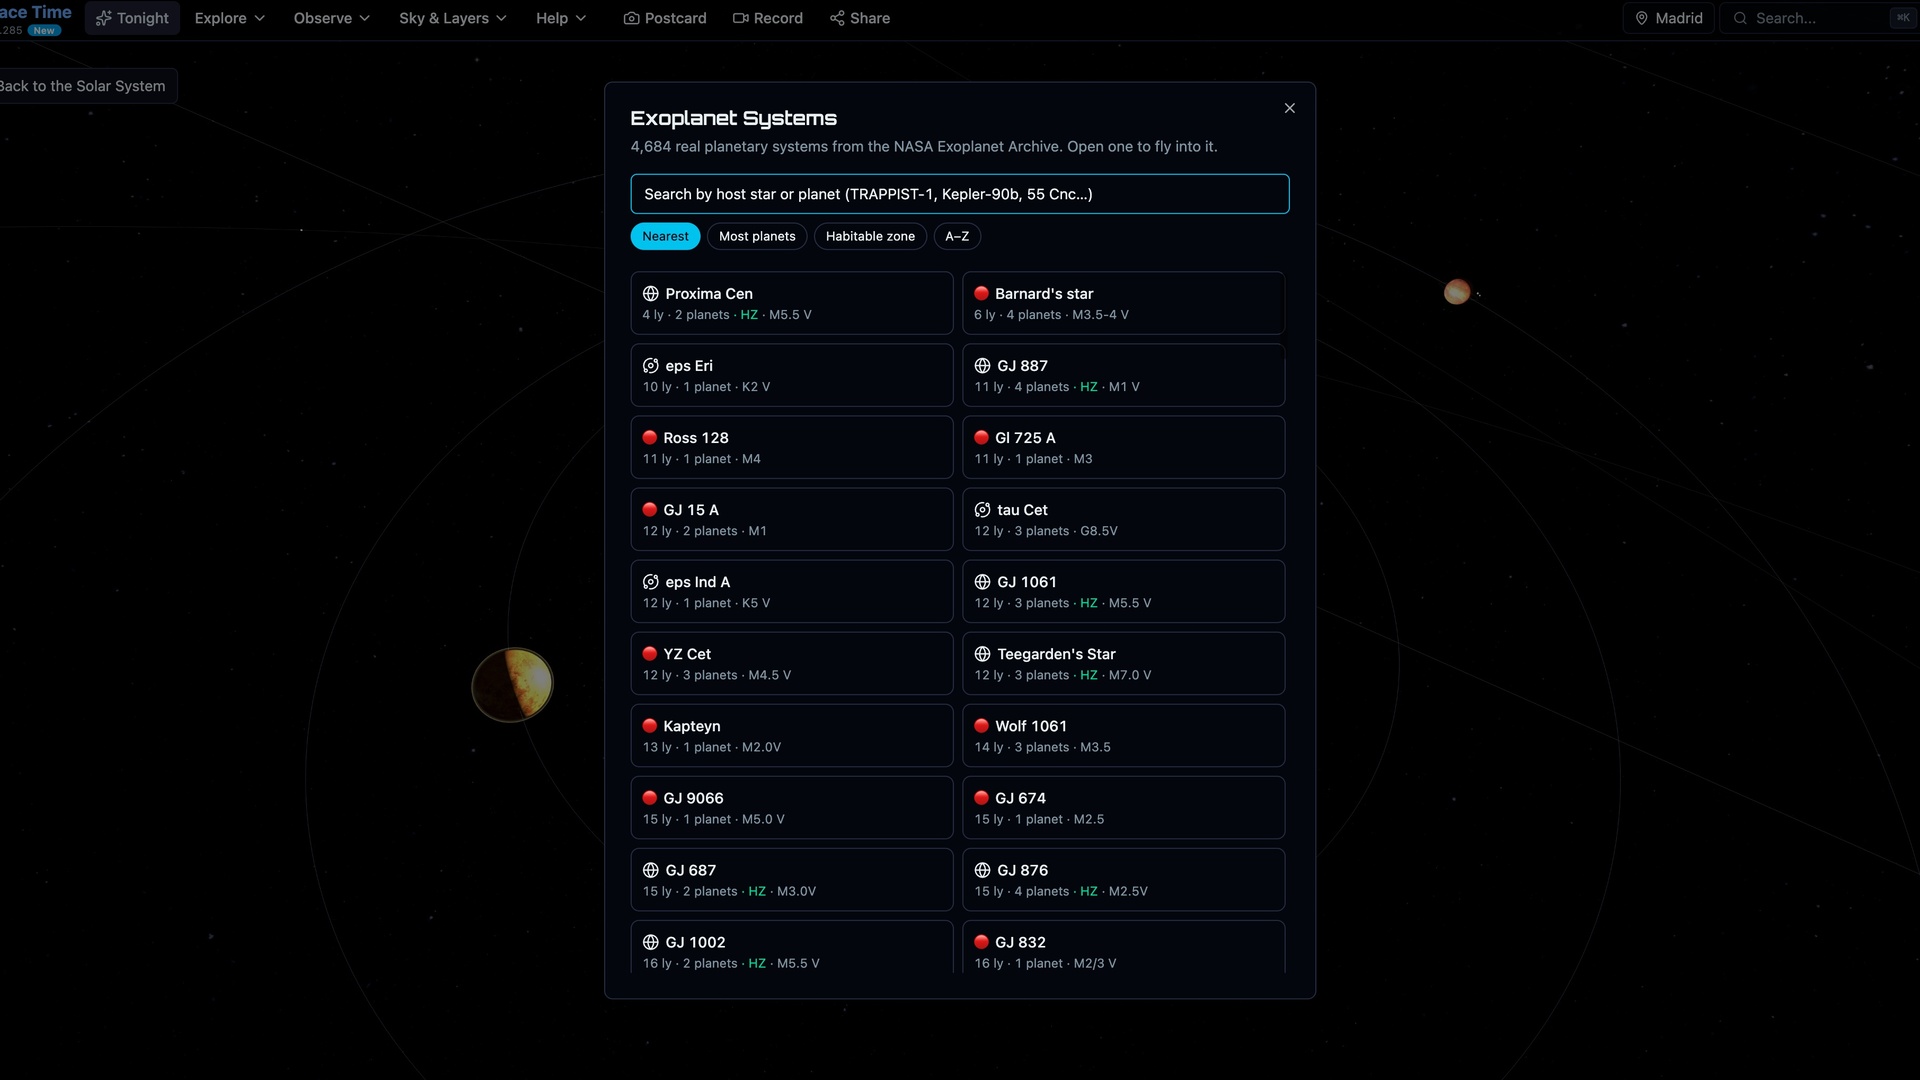Click '12 ly · 3 planets · G8.5V' text
Screen dimensions: 1920x1080
[x=1046, y=531]
